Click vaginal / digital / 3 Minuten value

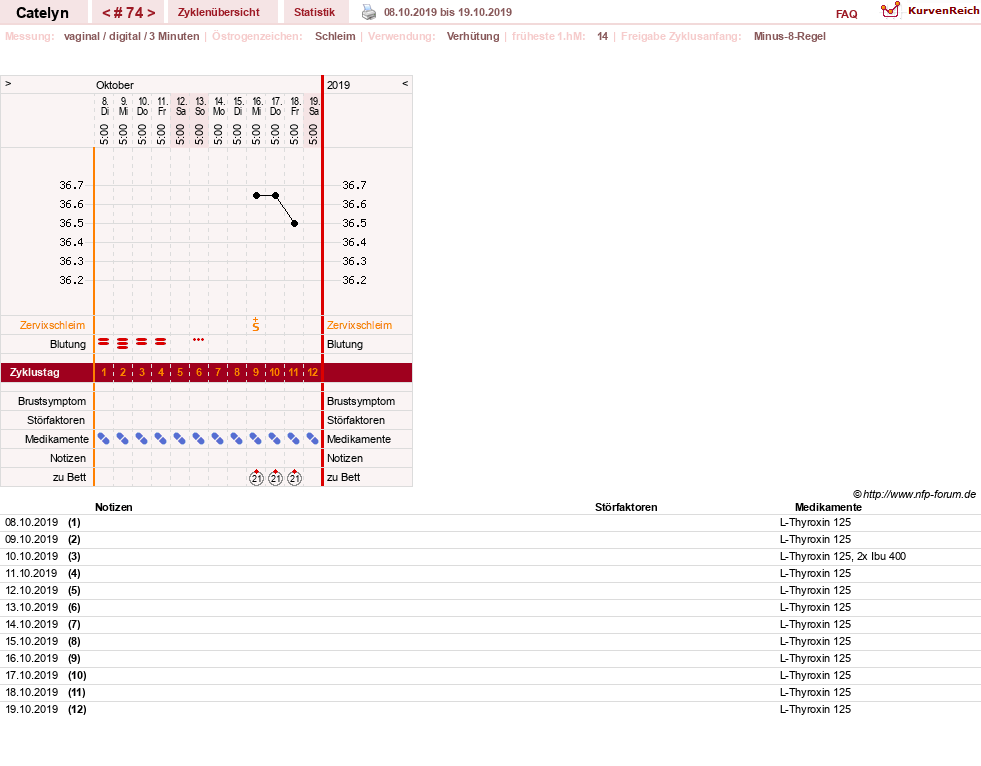coord(131,36)
